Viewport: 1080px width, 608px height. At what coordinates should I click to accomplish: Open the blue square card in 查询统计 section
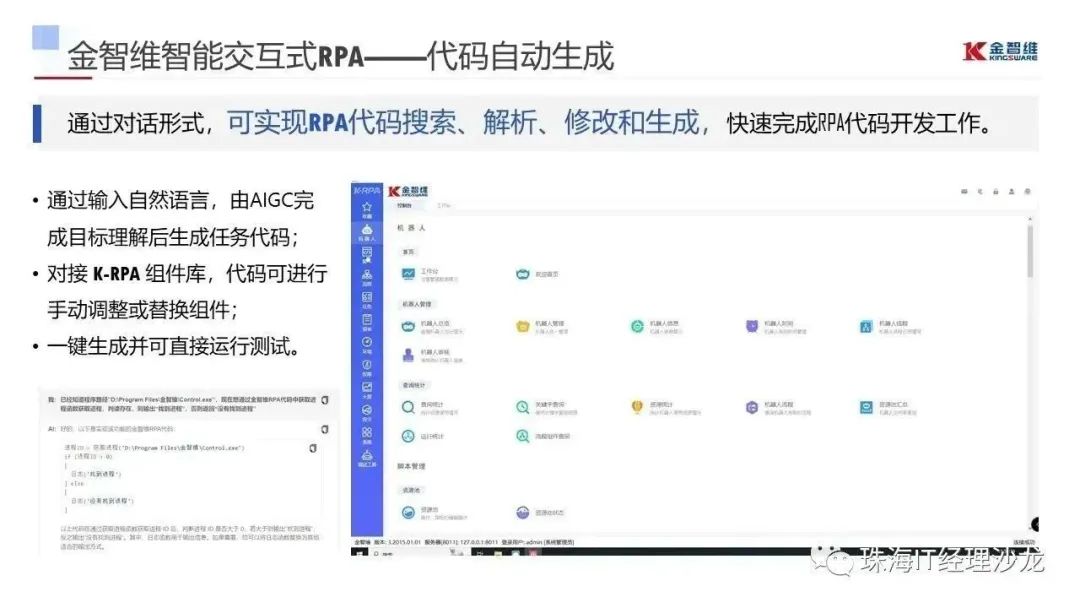[889, 408]
